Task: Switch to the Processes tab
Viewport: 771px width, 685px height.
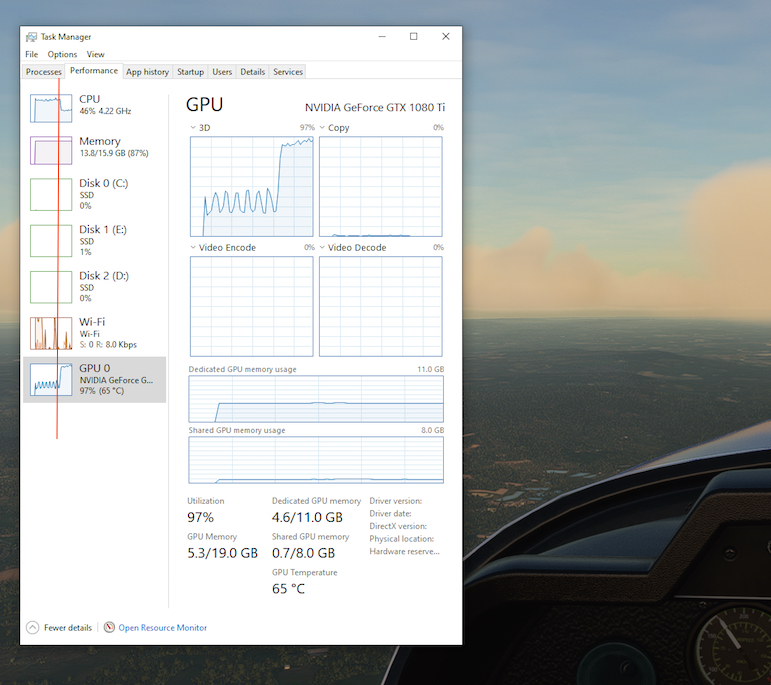Action: (x=44, y=72)
